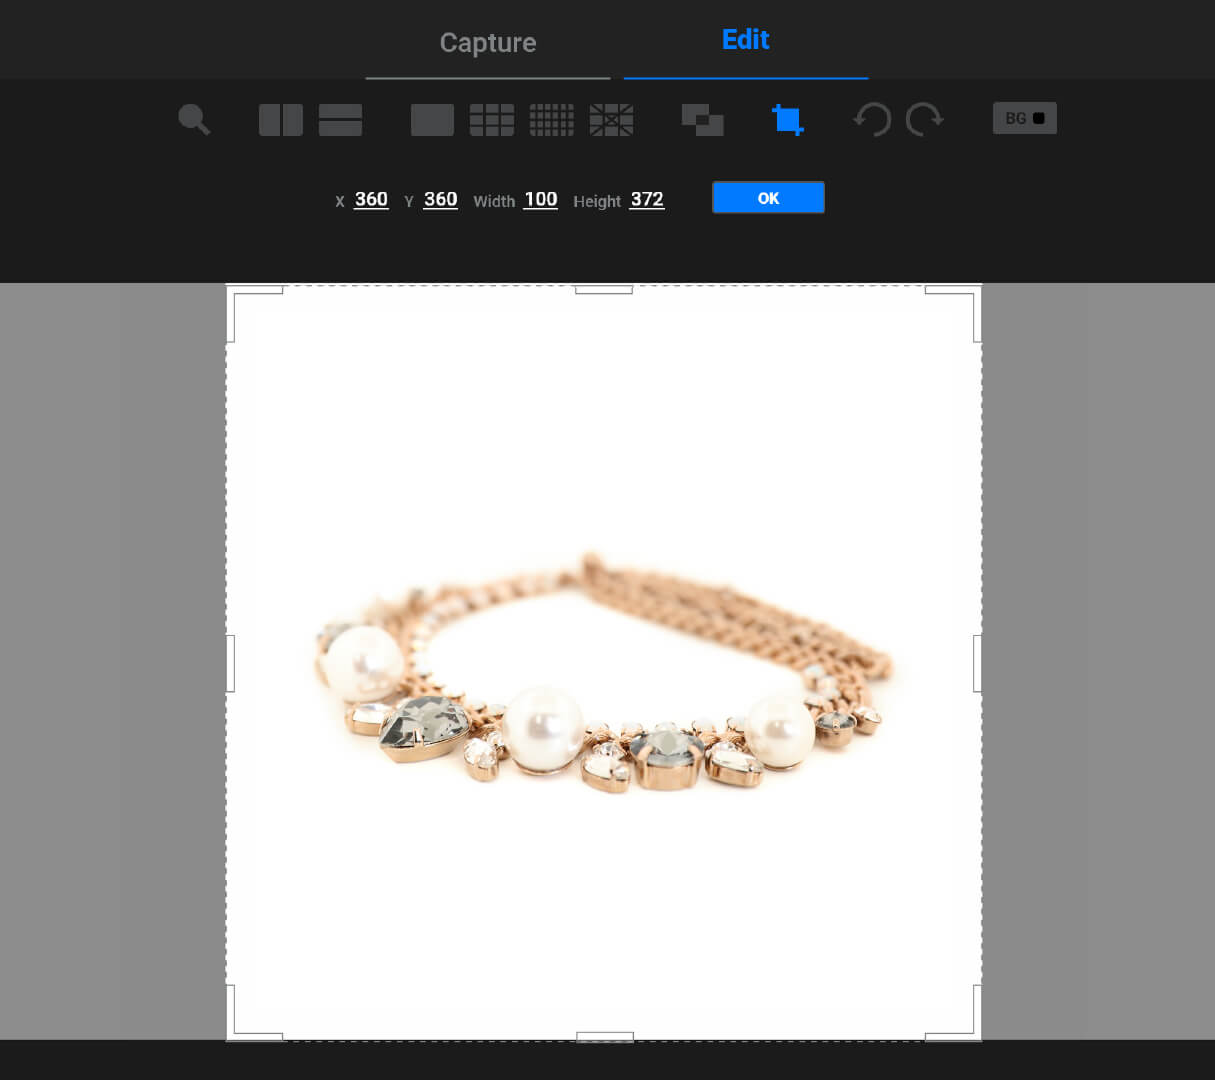Toggle the blue Crop tool
This screenshot has height=1080, width=1215.
tap(788, 120)
